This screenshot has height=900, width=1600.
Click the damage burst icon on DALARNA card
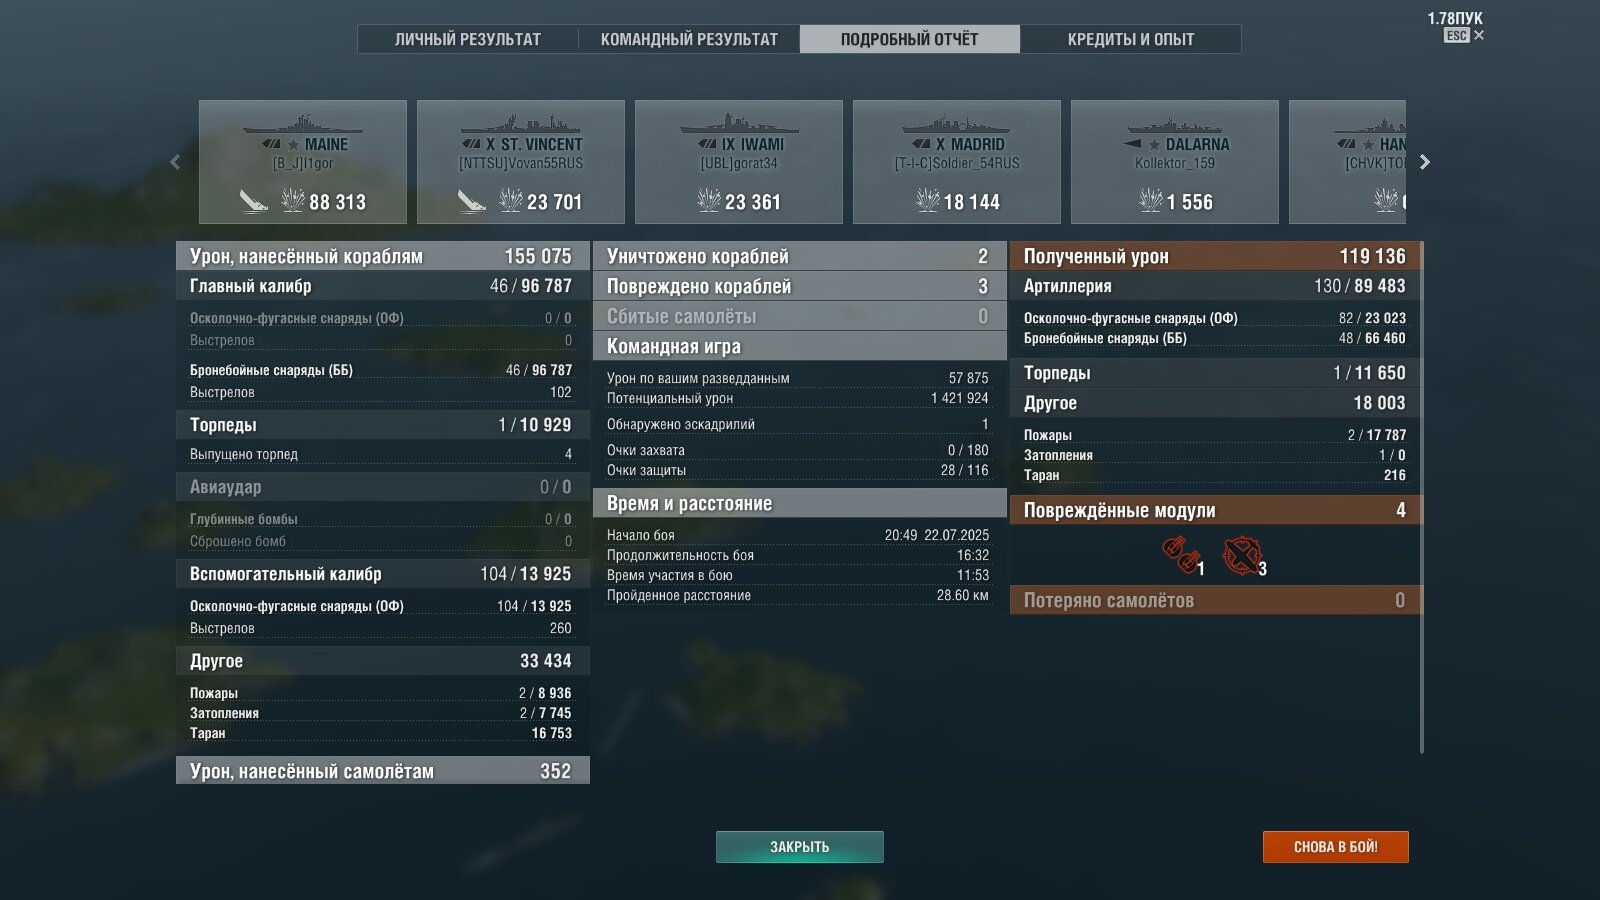tap(1151, 201)
